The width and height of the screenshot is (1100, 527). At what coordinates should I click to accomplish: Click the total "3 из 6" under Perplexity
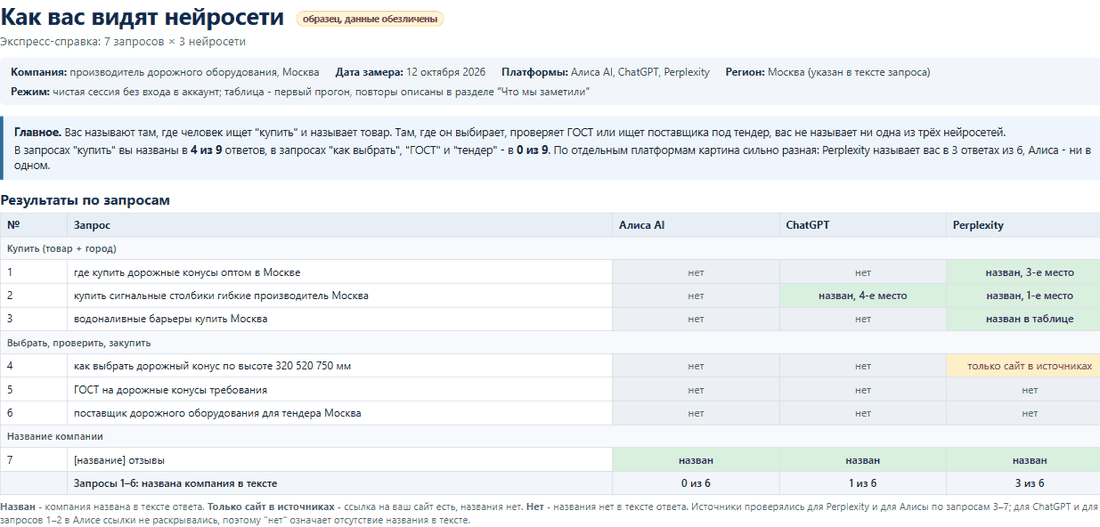[1023, 483]
